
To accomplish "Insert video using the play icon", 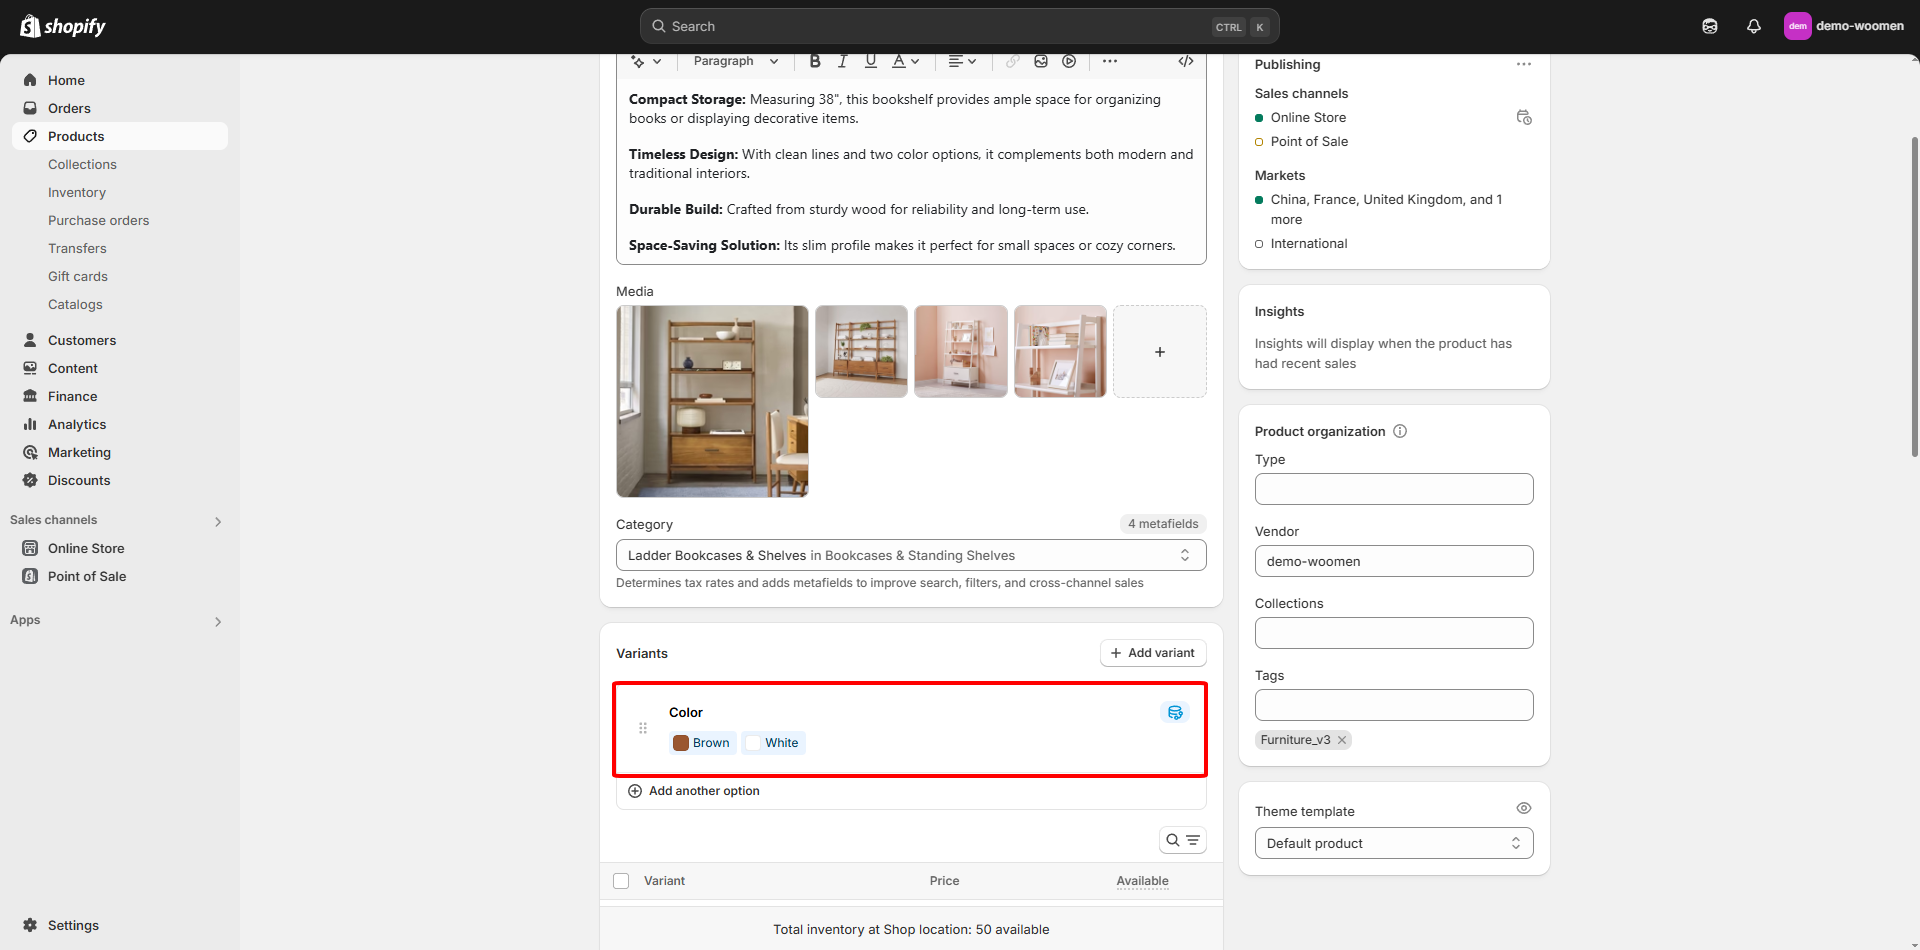I will tap(1069, 61).
